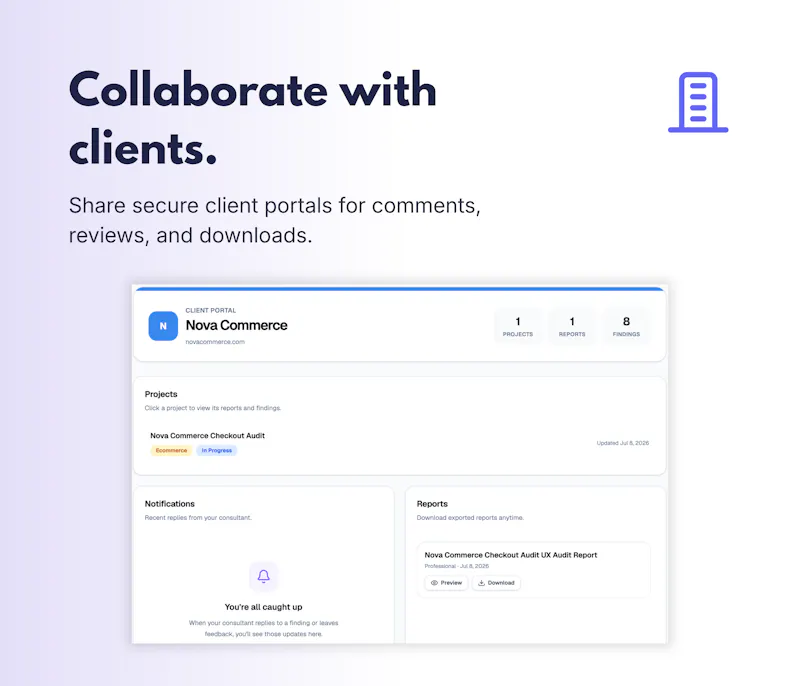Click the CLIENT PORTAL label
This screenshot has width=800, height=686.
pyautogui.click(x=210, y=310)
